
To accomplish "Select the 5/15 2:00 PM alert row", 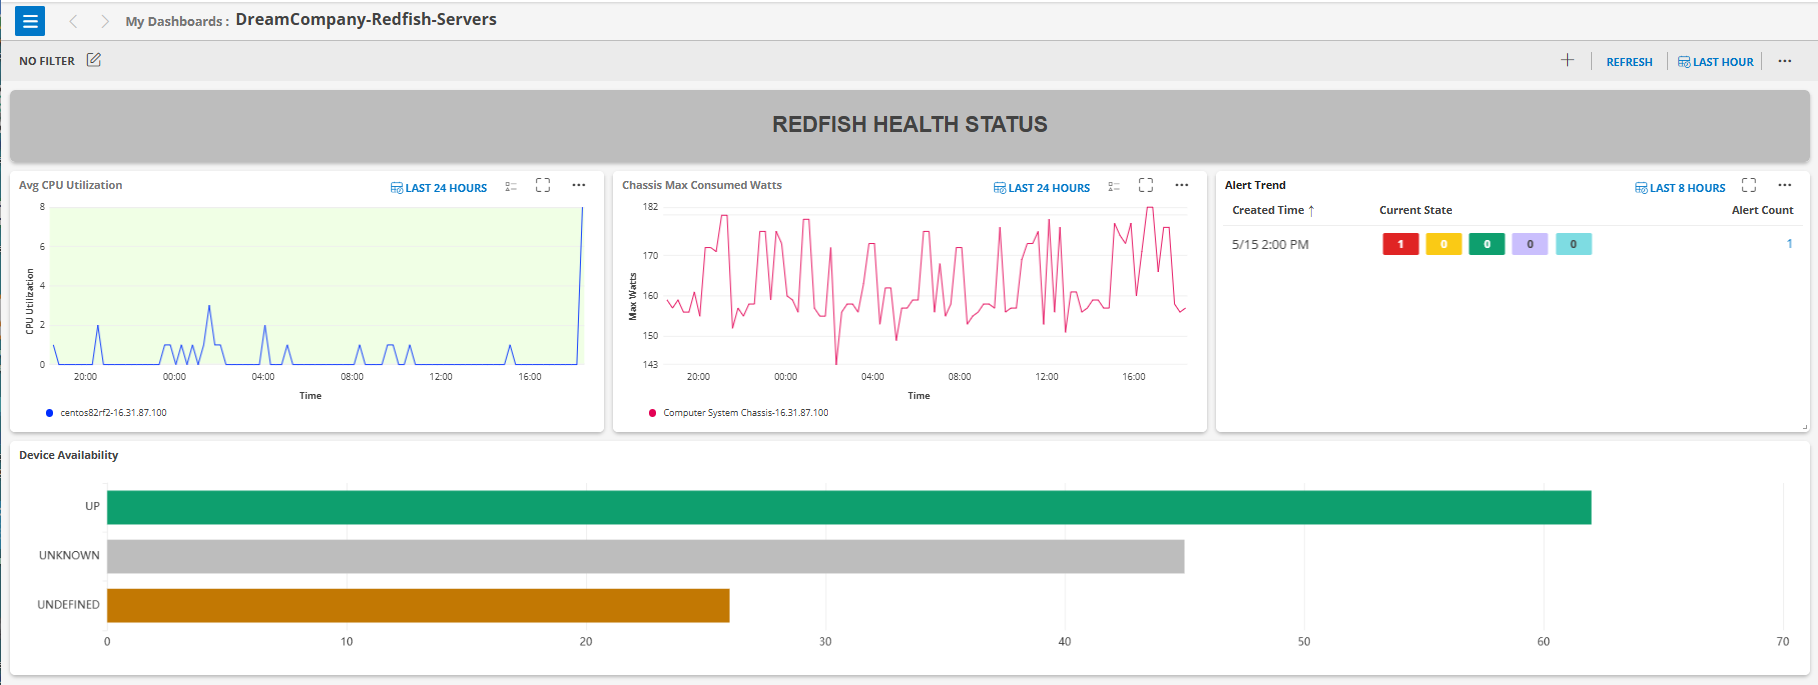I will [x=1512, y=244].
